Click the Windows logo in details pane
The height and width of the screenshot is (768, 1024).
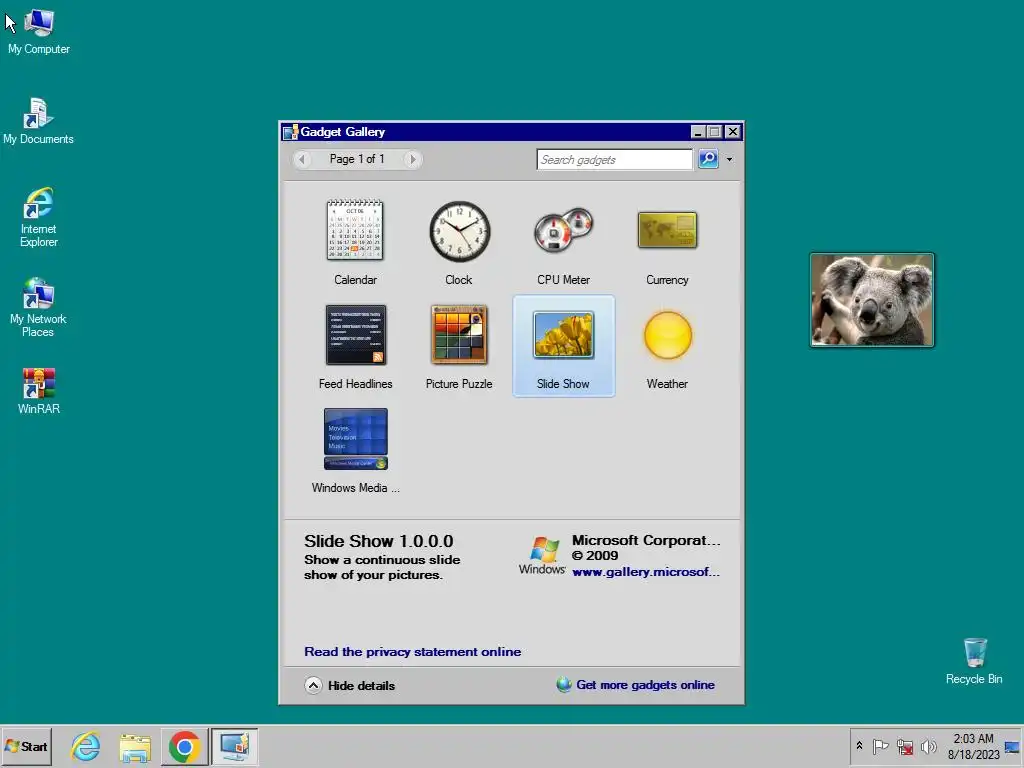click(542, 555)
